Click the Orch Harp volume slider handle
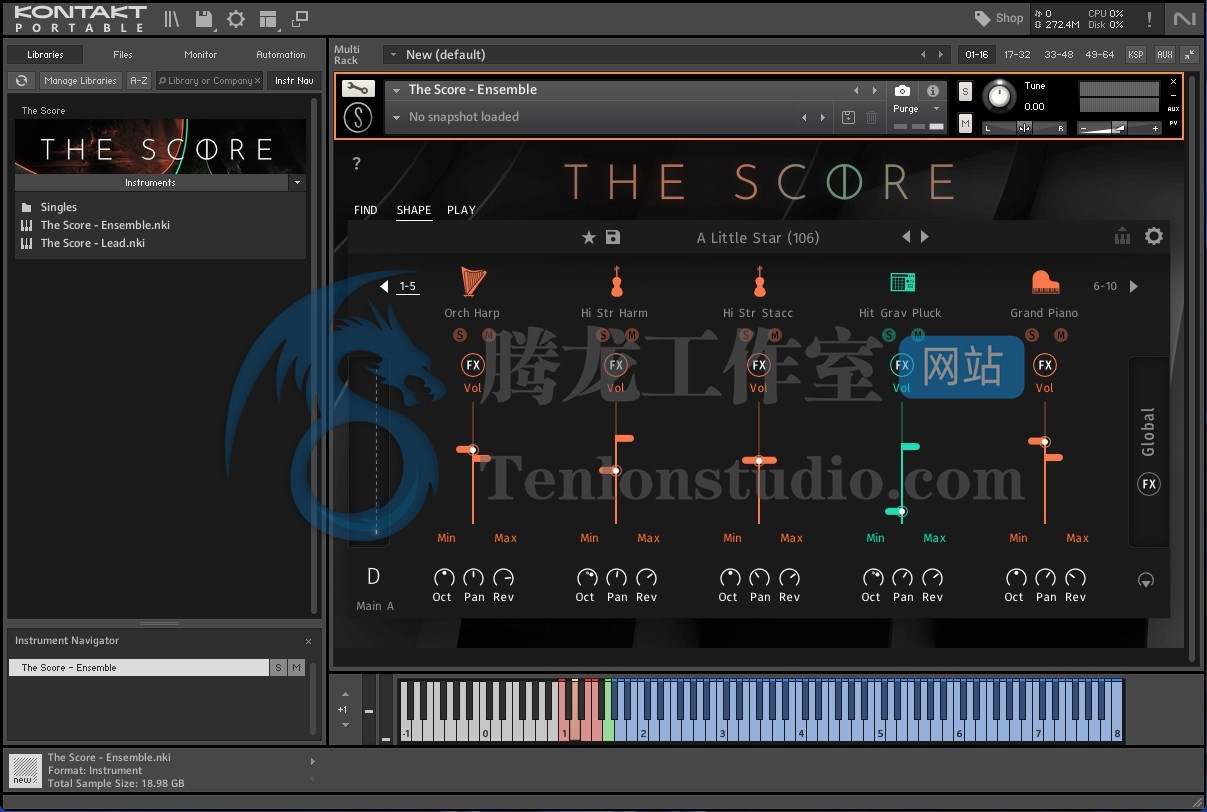Image resolution: width=1207 pixels, height=812 pixels. pyautogui.click(x=472, y=450)
